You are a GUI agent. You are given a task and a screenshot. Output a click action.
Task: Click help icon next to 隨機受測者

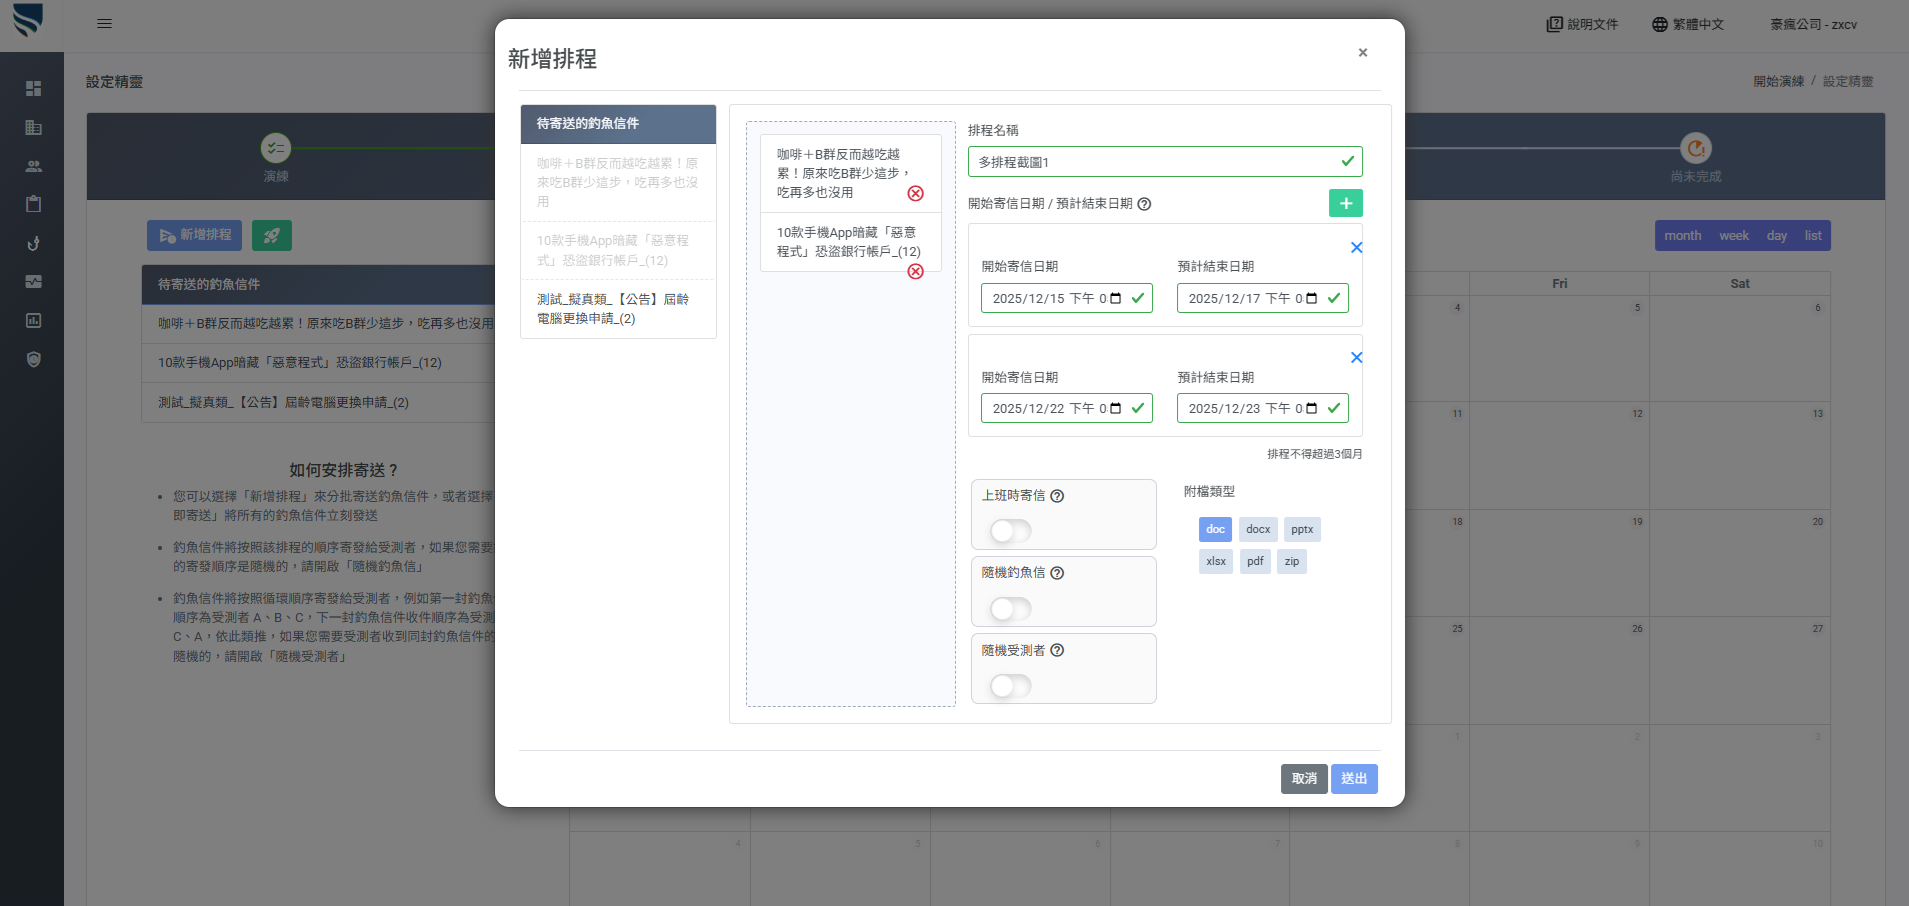tap(1057, 651)
